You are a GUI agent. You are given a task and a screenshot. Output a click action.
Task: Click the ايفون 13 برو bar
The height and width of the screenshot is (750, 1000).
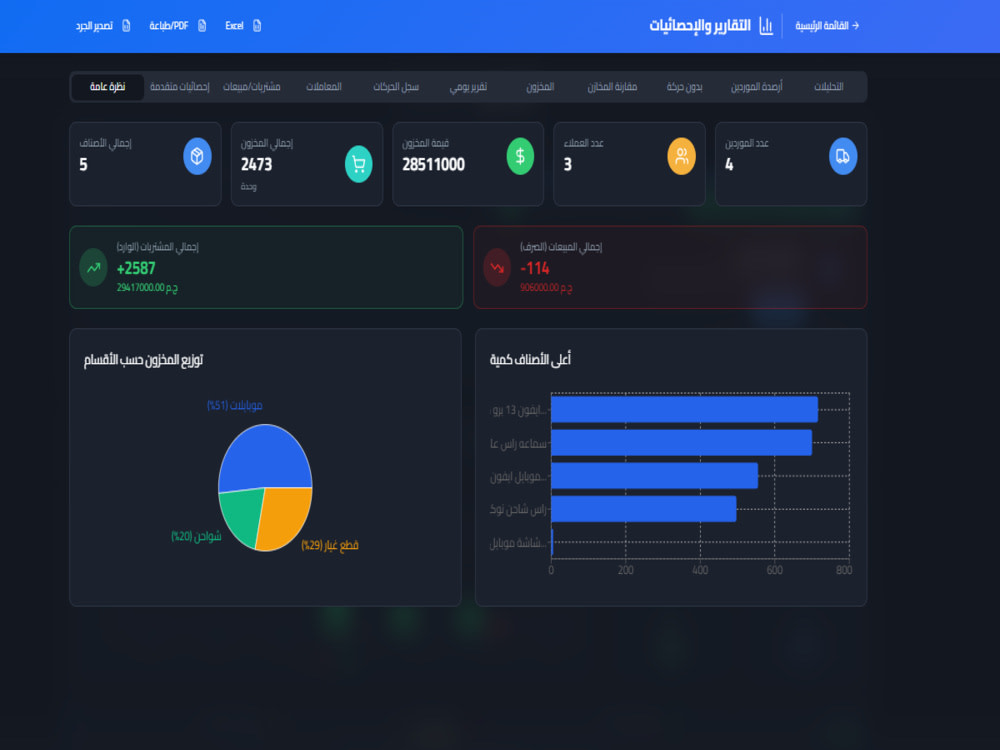click(684, 409)
